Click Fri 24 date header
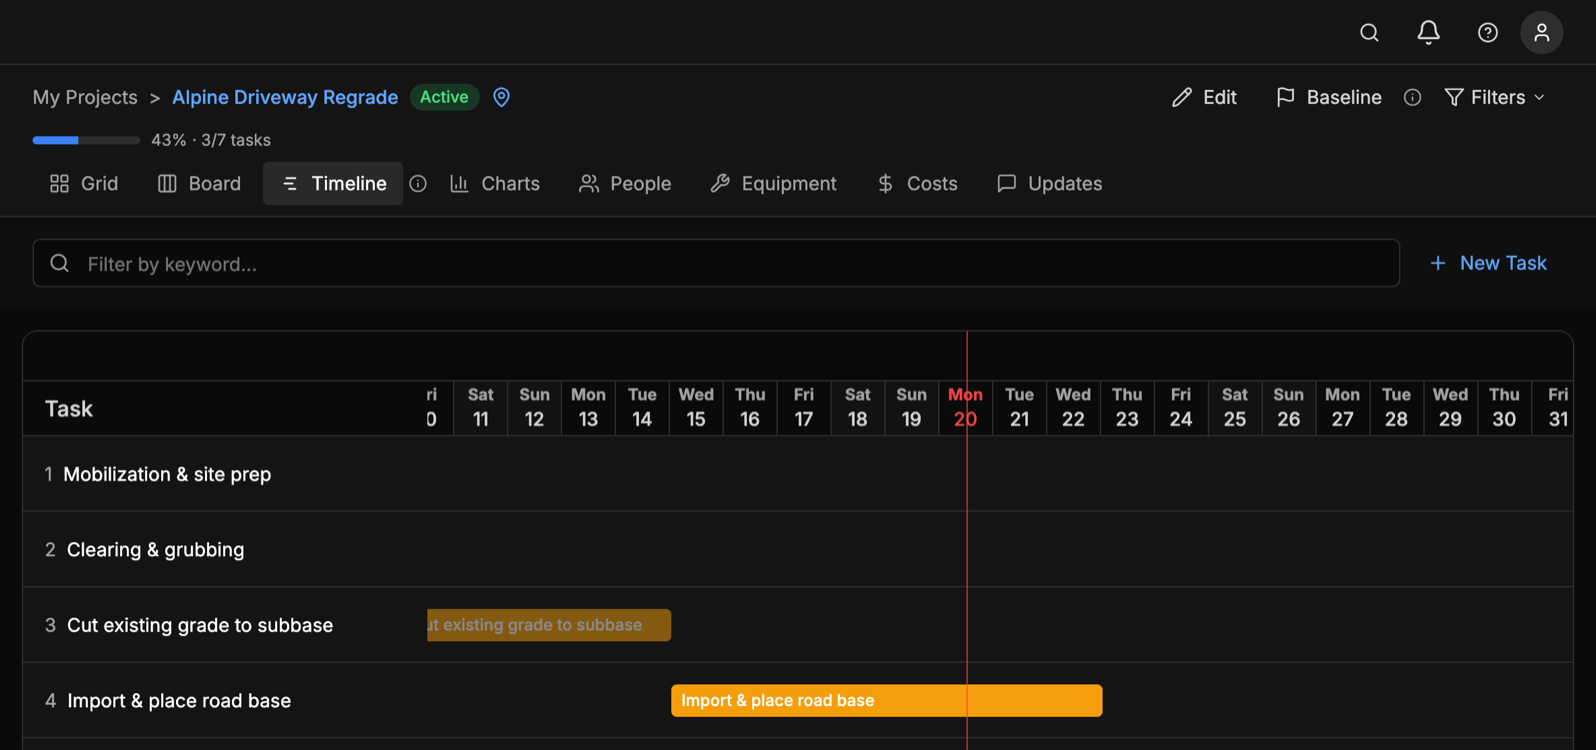Image resolution: width=1596 pixels, height=750 pixels. 1181,407
